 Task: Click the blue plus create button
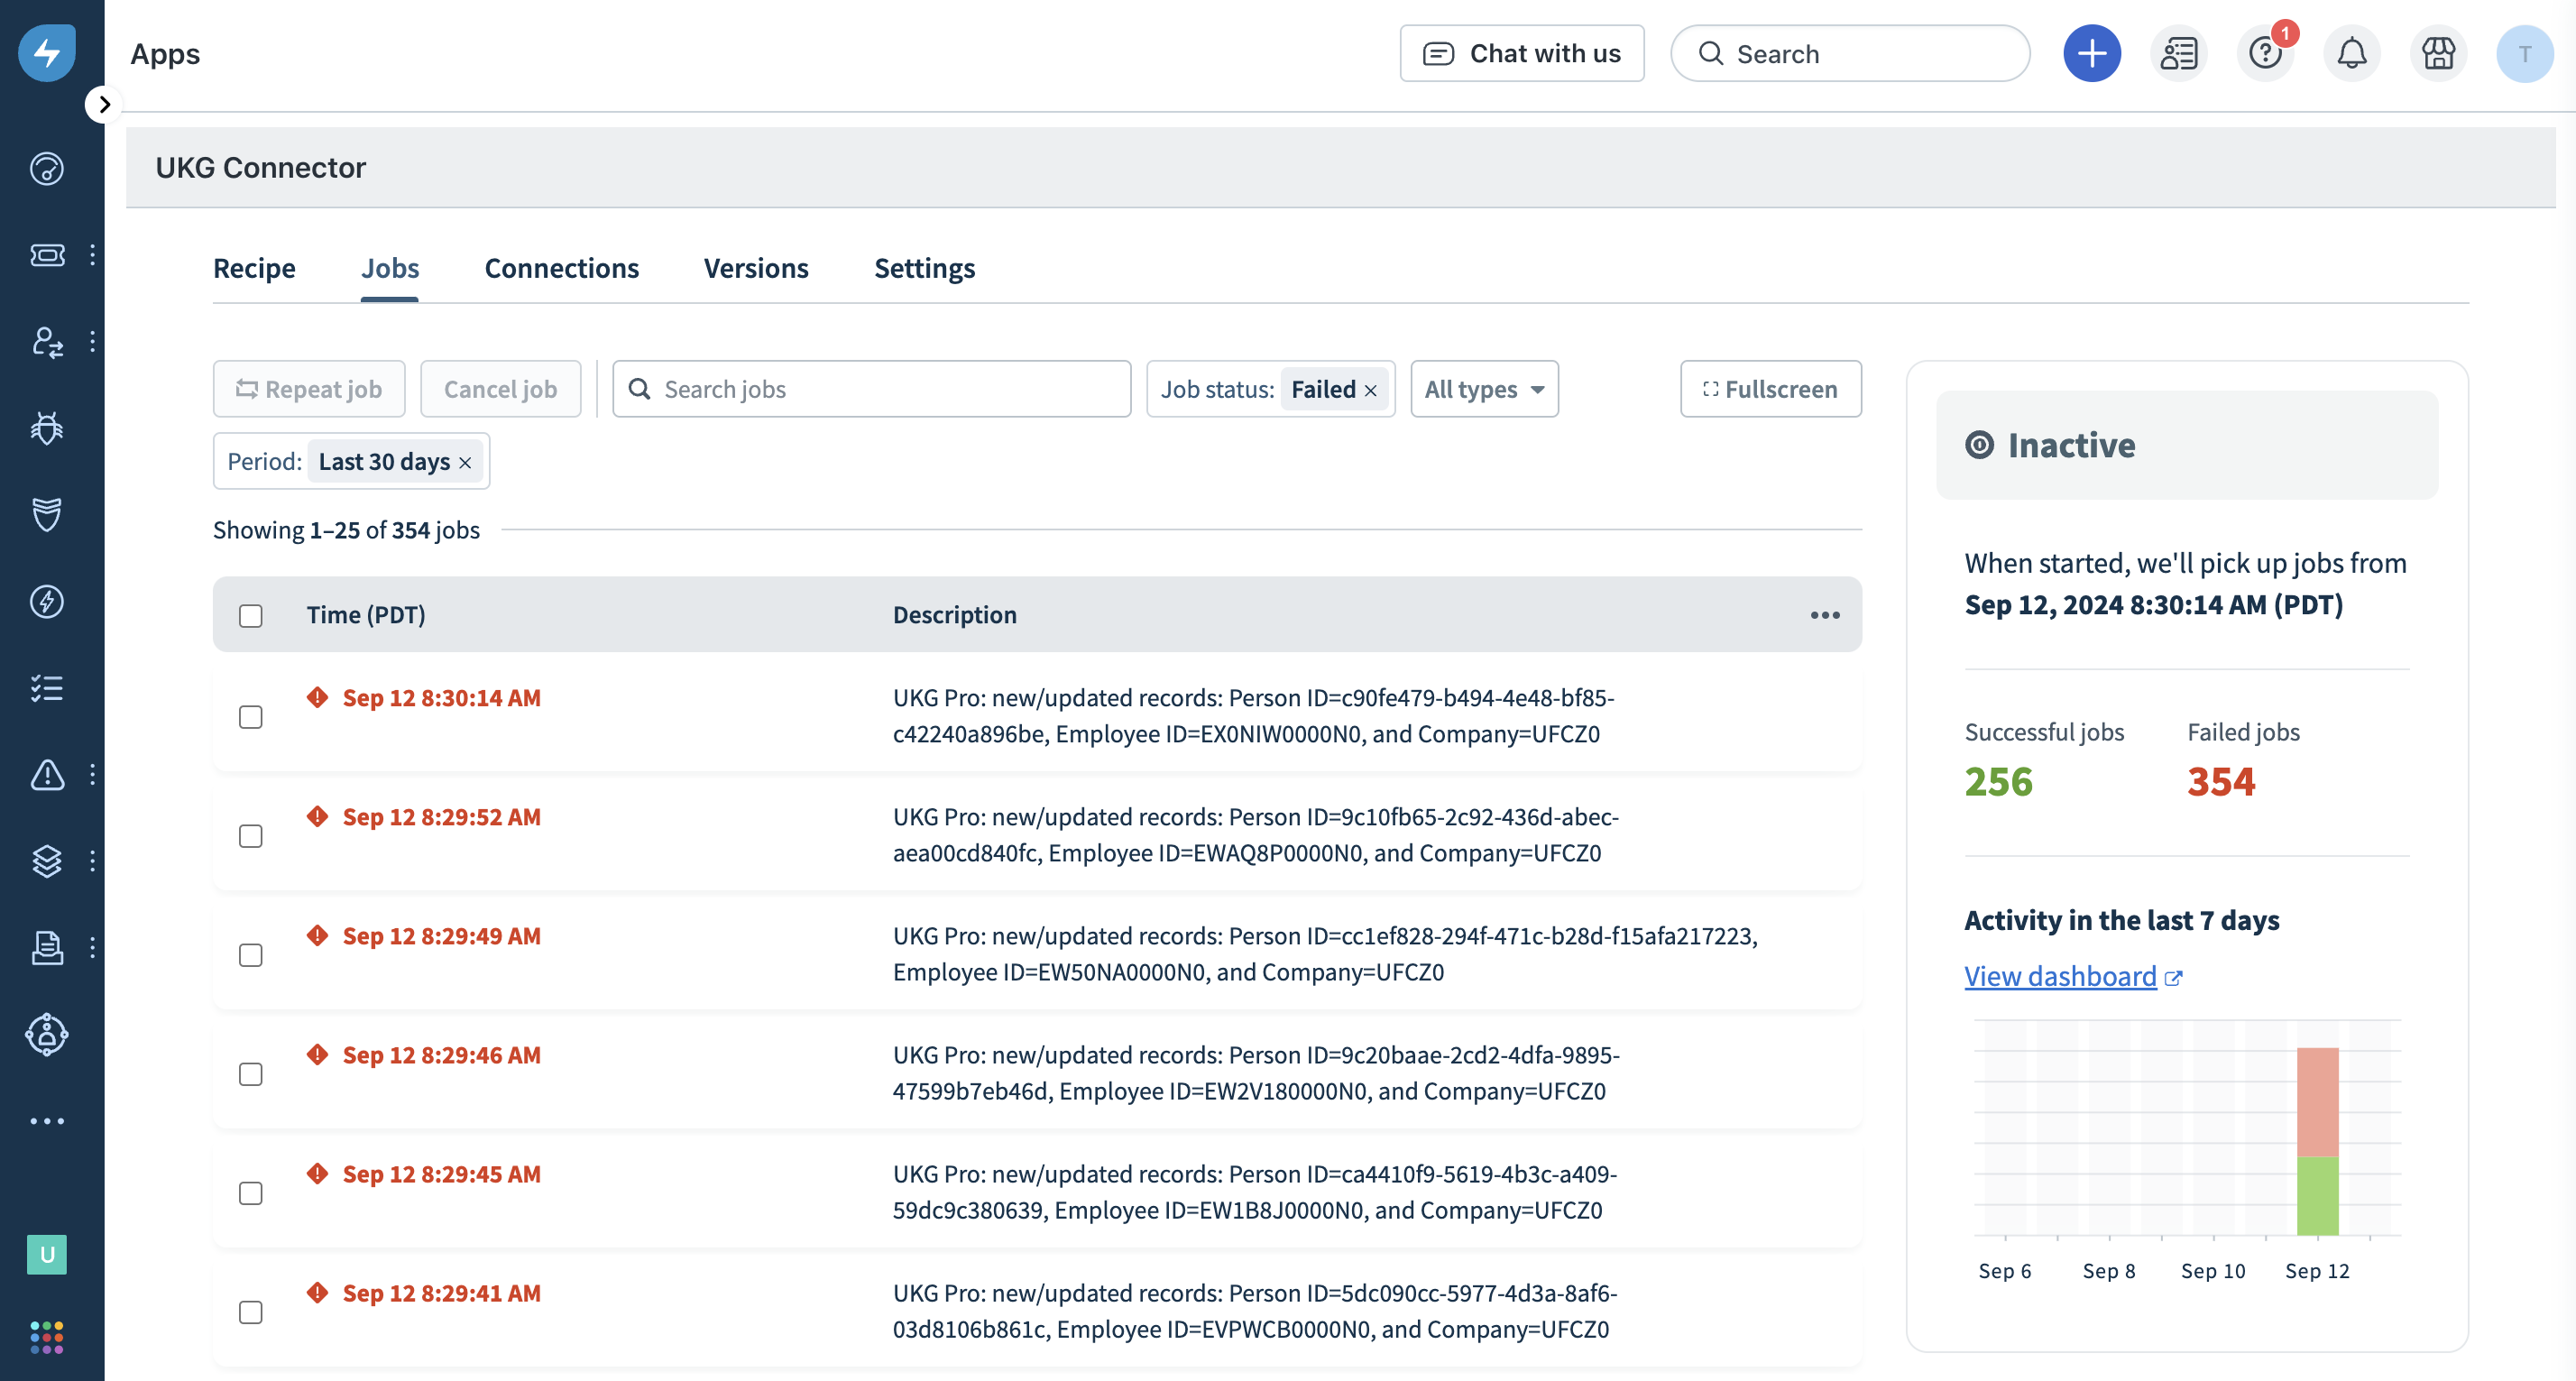[x=2091, y=54]
